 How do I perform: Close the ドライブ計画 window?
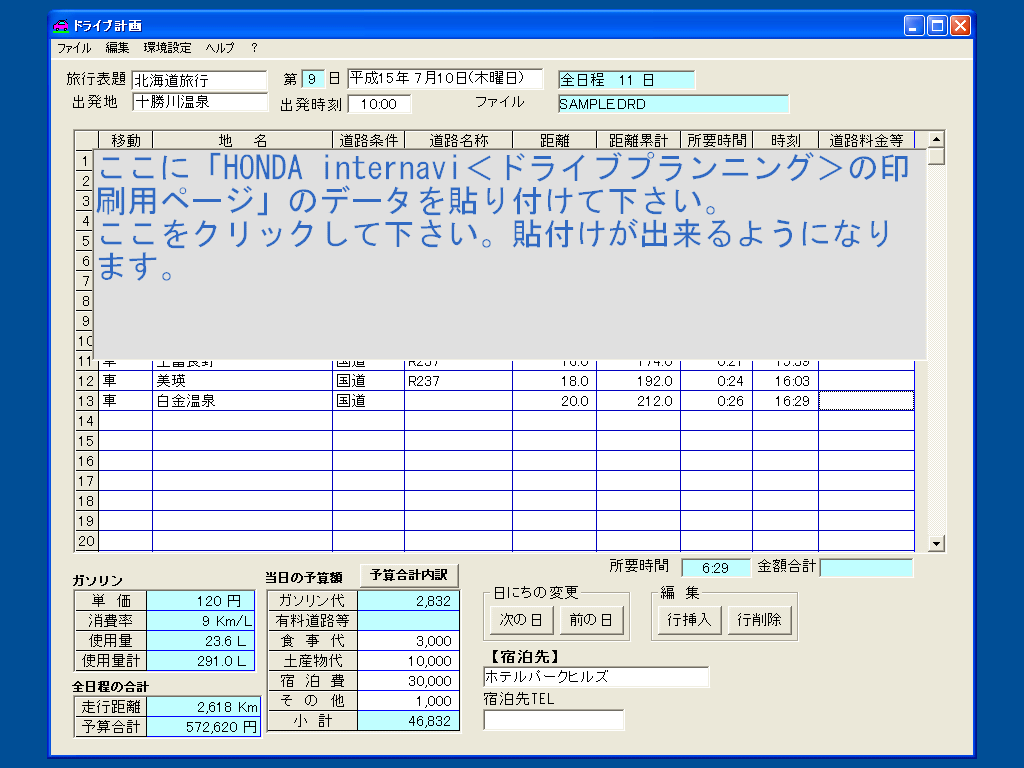[960, 25]
